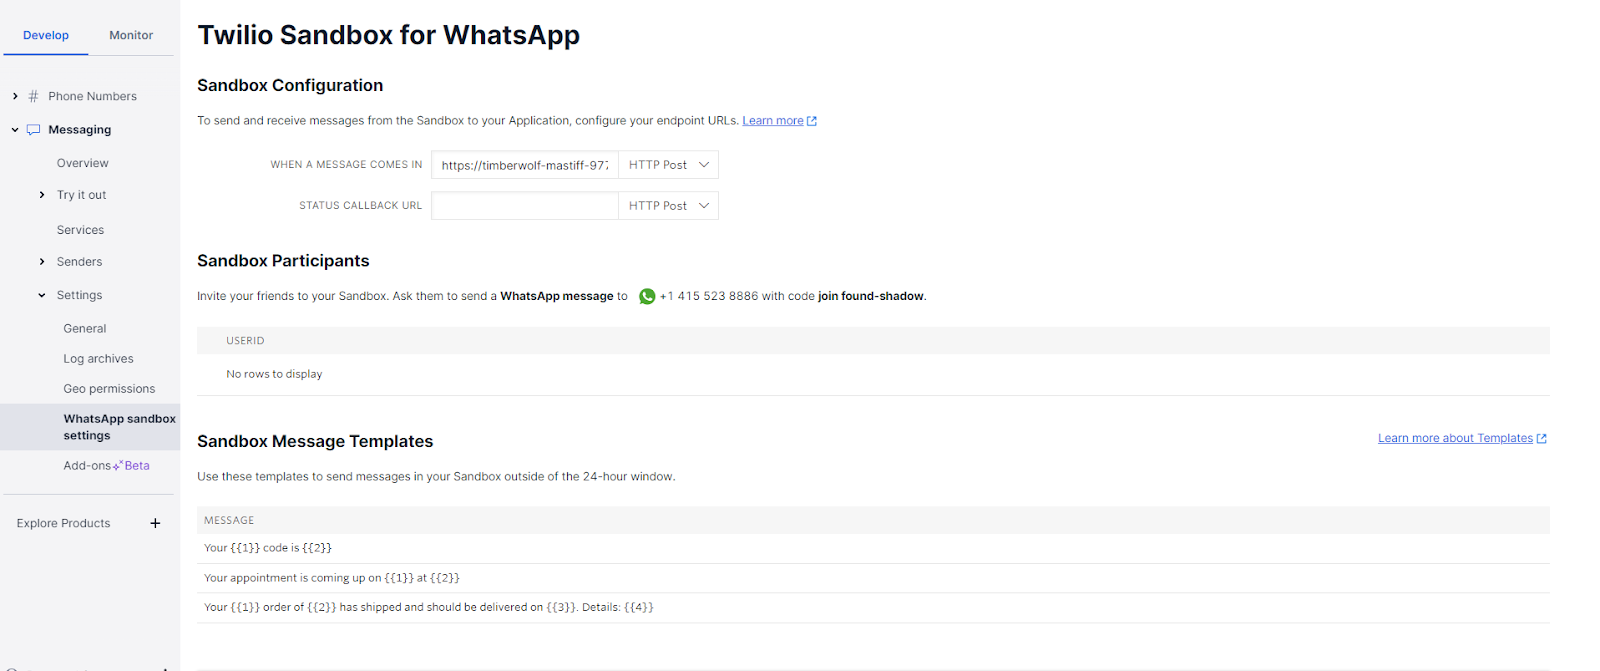Click the Try it out label
Screen dimensions: 1600x671
coord(81,195)
